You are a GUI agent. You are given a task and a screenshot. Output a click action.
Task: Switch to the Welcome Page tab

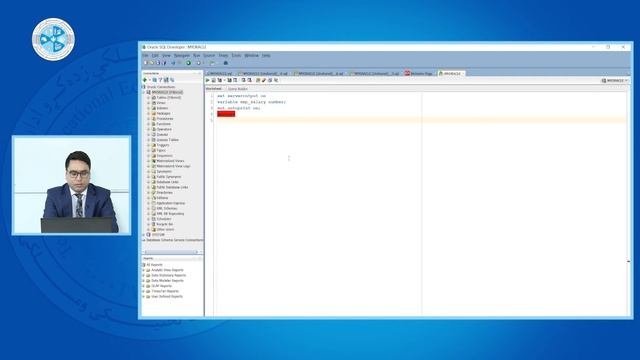point(419,73)
